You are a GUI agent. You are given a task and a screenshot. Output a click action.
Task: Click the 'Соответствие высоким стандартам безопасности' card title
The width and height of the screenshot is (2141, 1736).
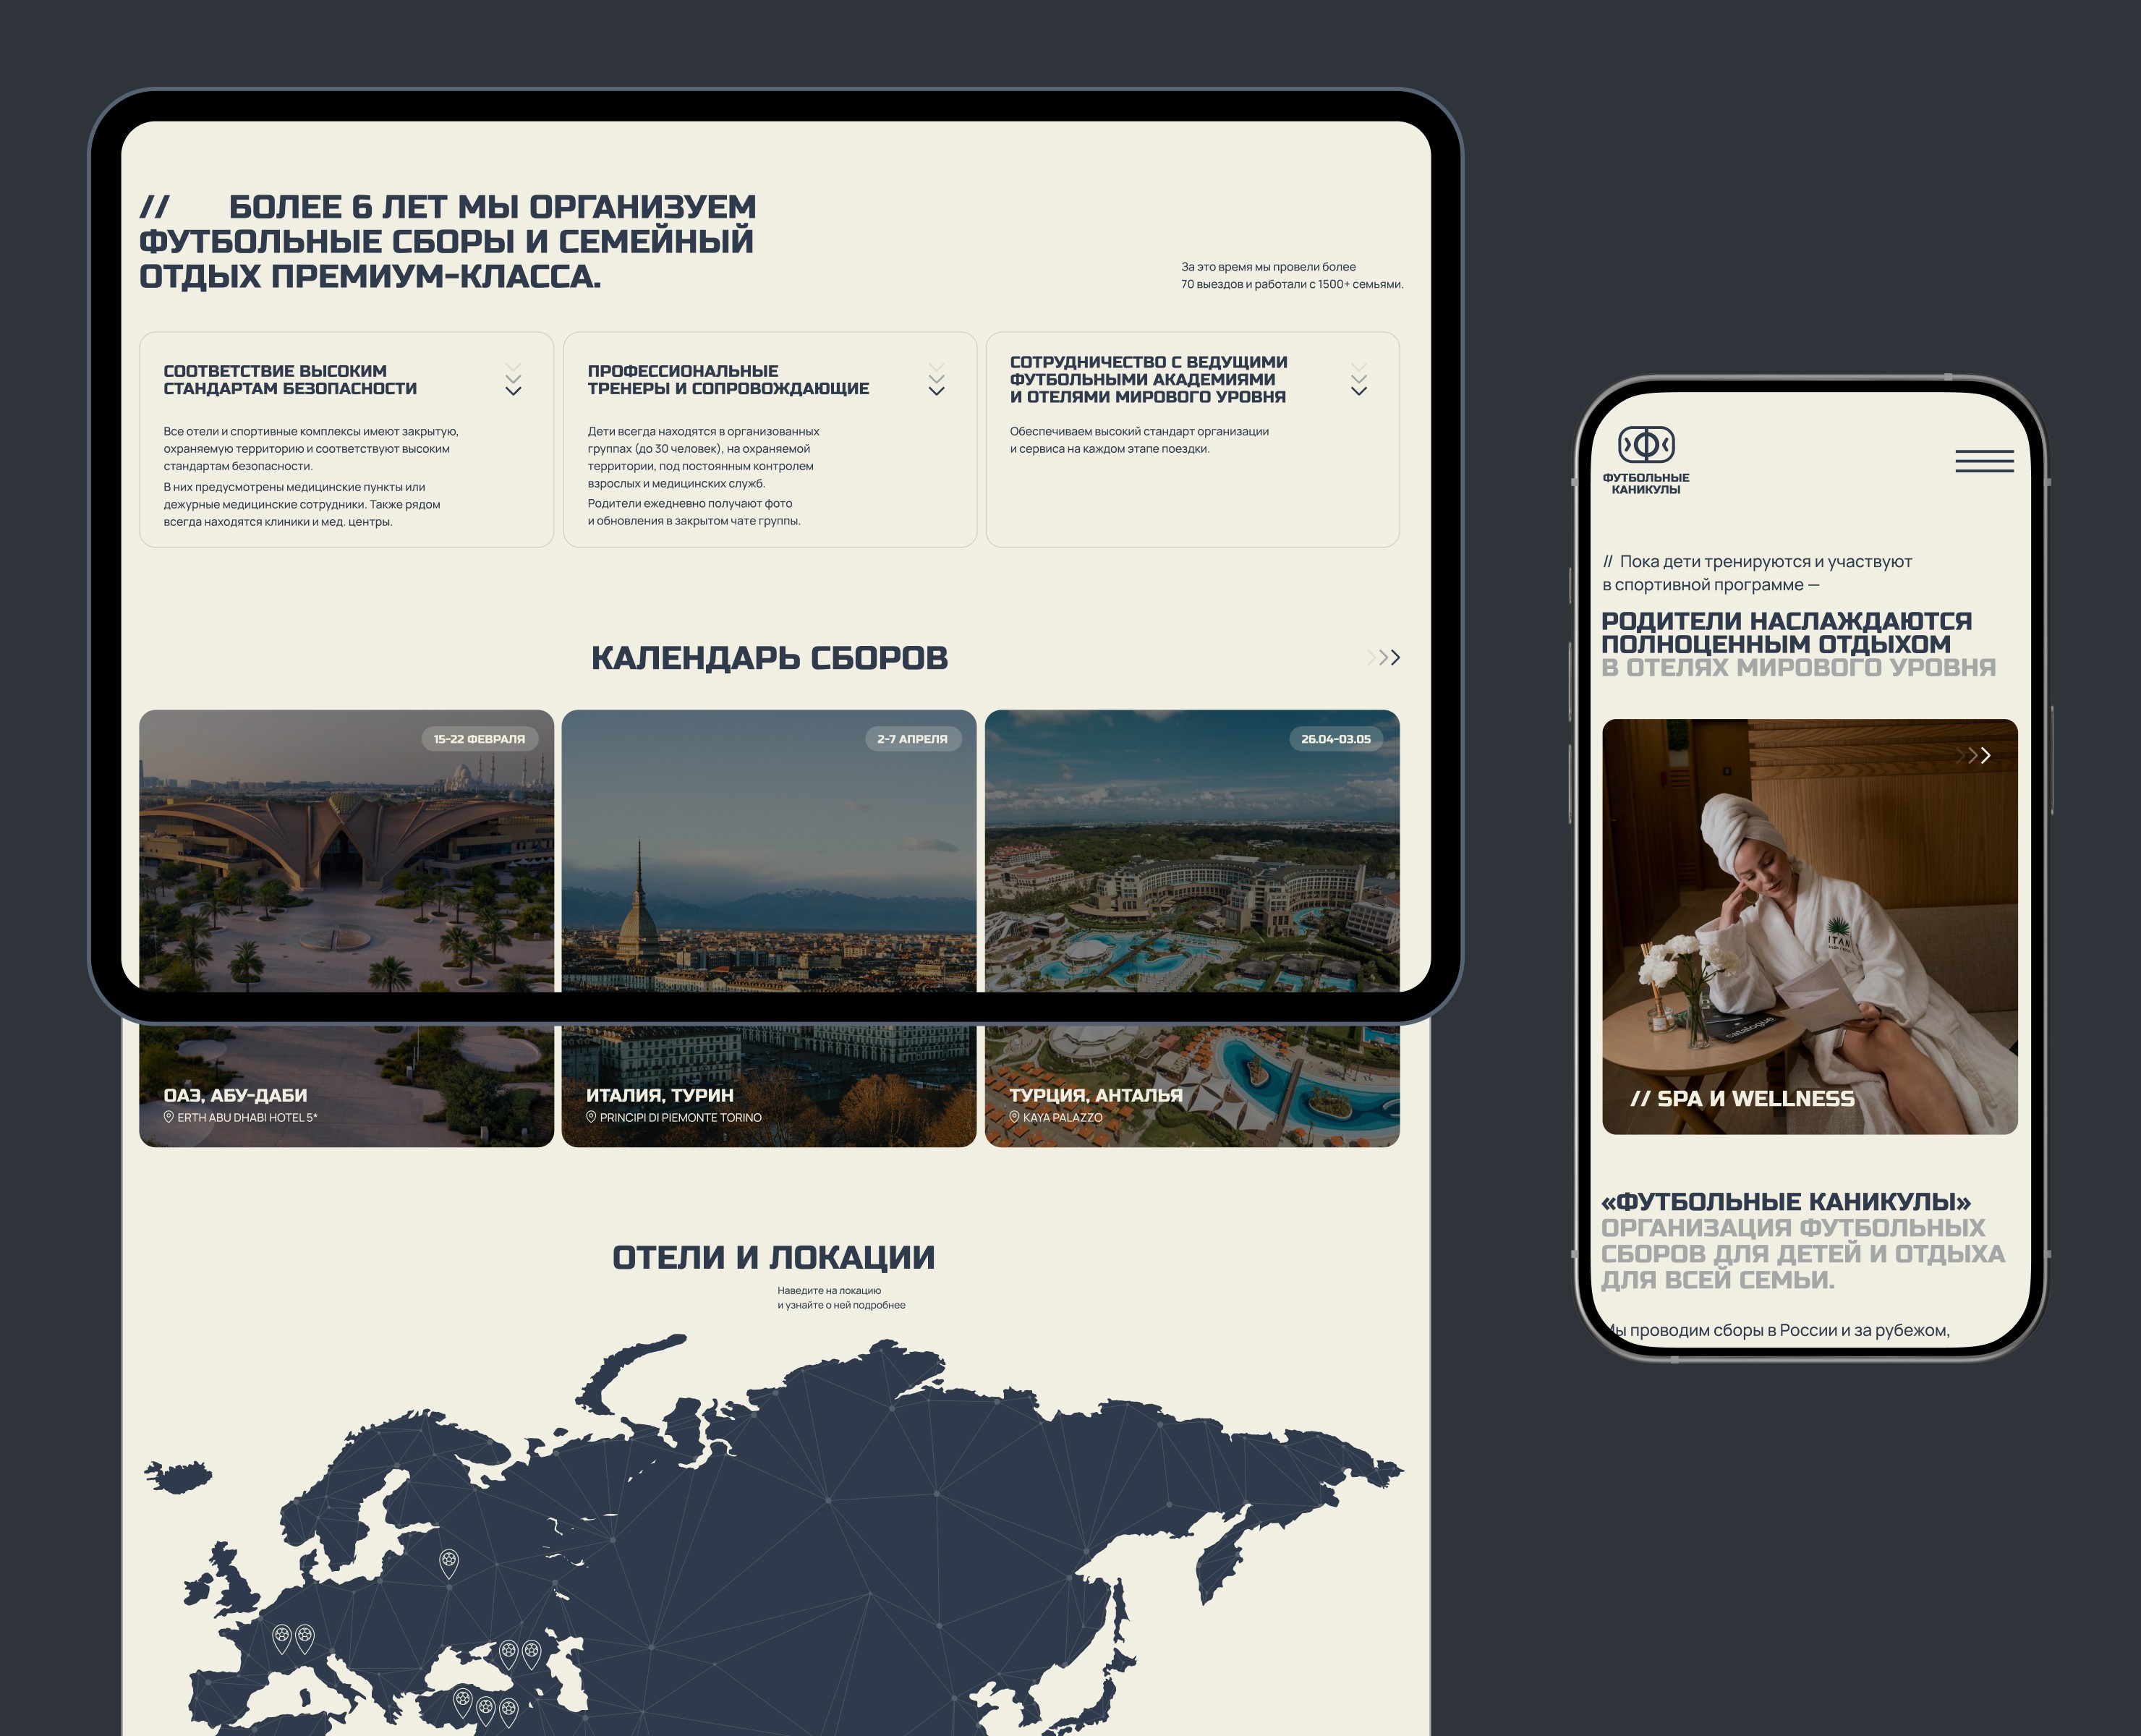tap(290, 380)
